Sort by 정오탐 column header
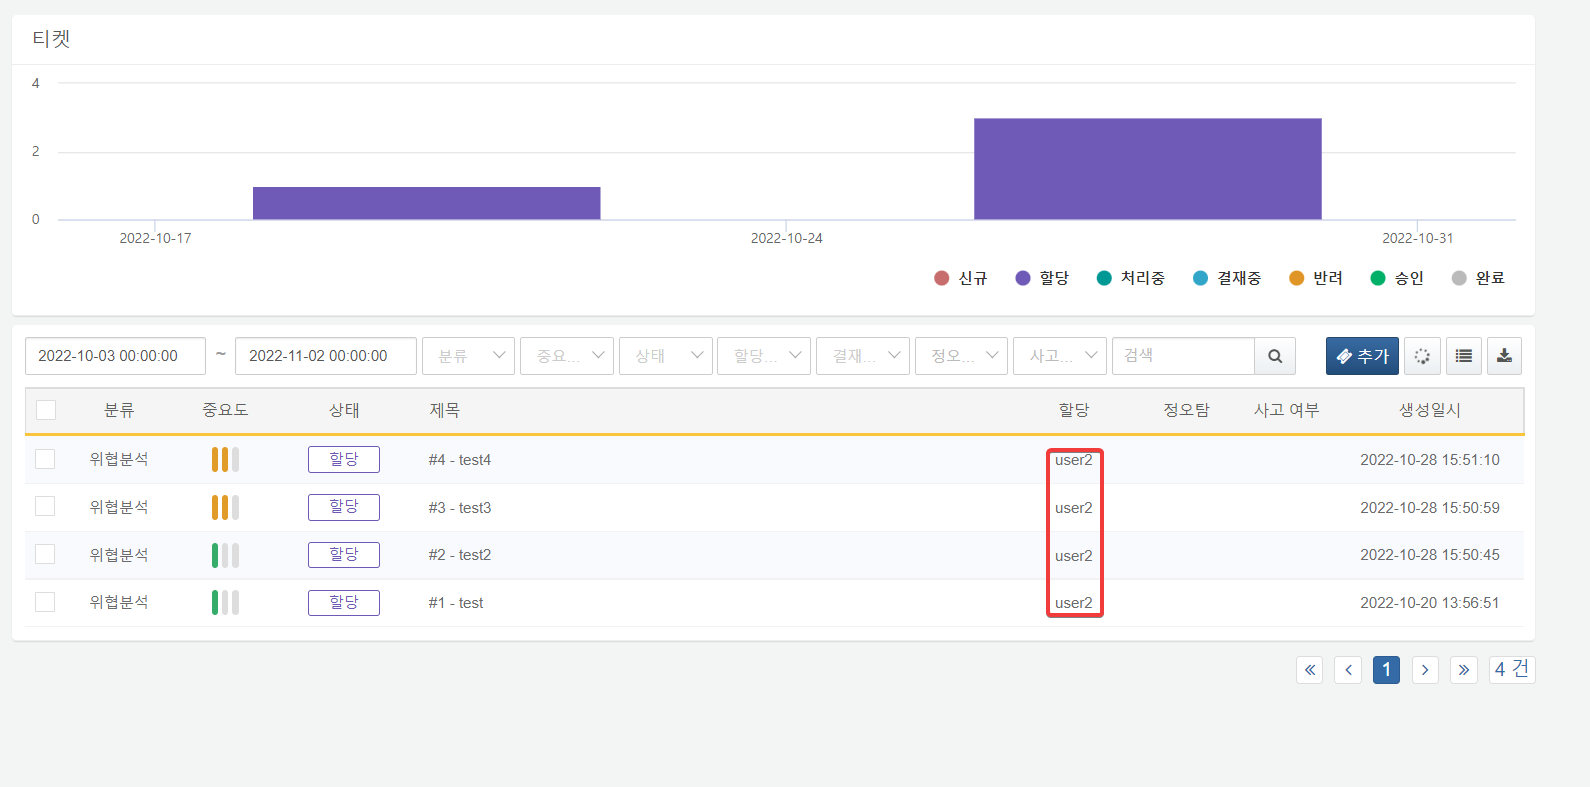The image size is (1590, 787). pyautogui.click(x=1186, y=410)
